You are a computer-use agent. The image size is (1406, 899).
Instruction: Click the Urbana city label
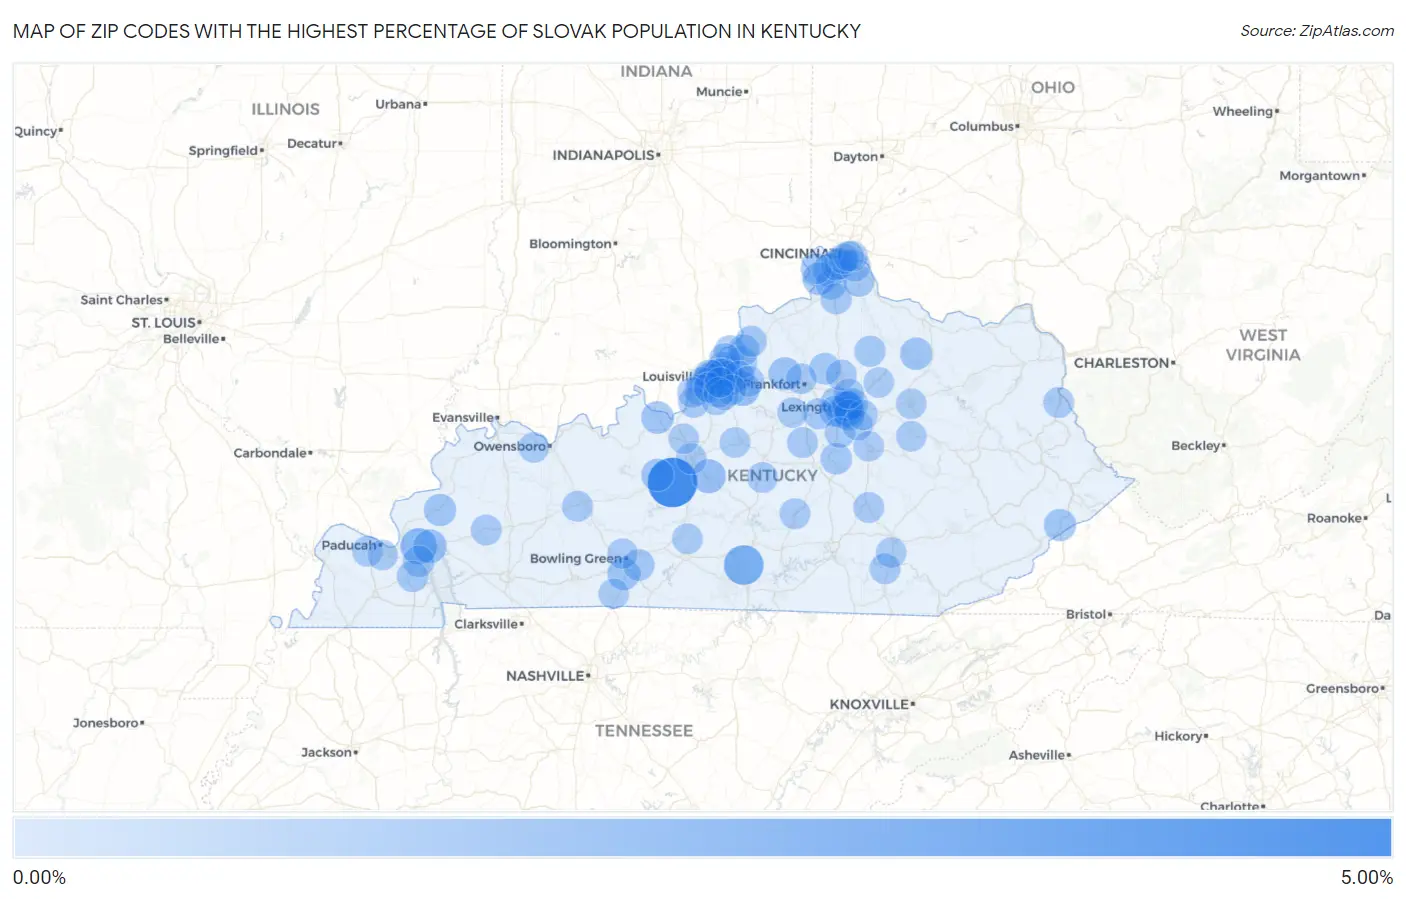[400, 104]
